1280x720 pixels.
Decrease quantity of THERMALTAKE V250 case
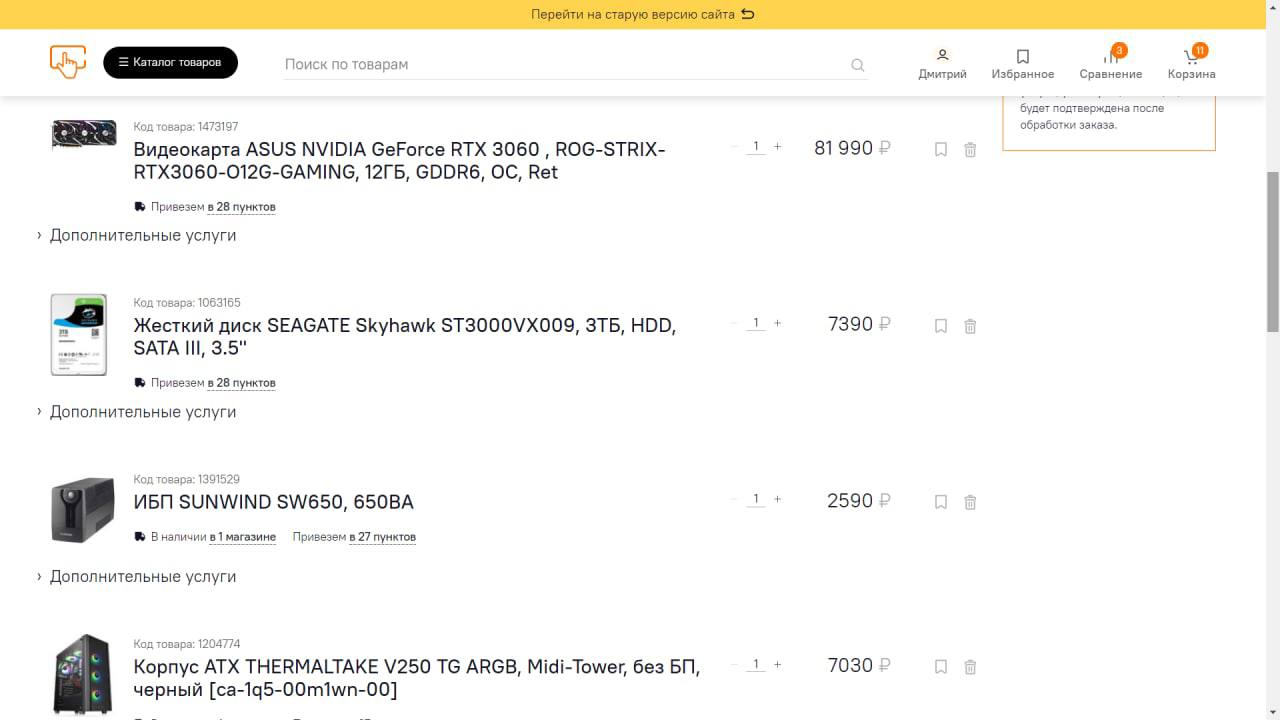click(x=735, y=664)
